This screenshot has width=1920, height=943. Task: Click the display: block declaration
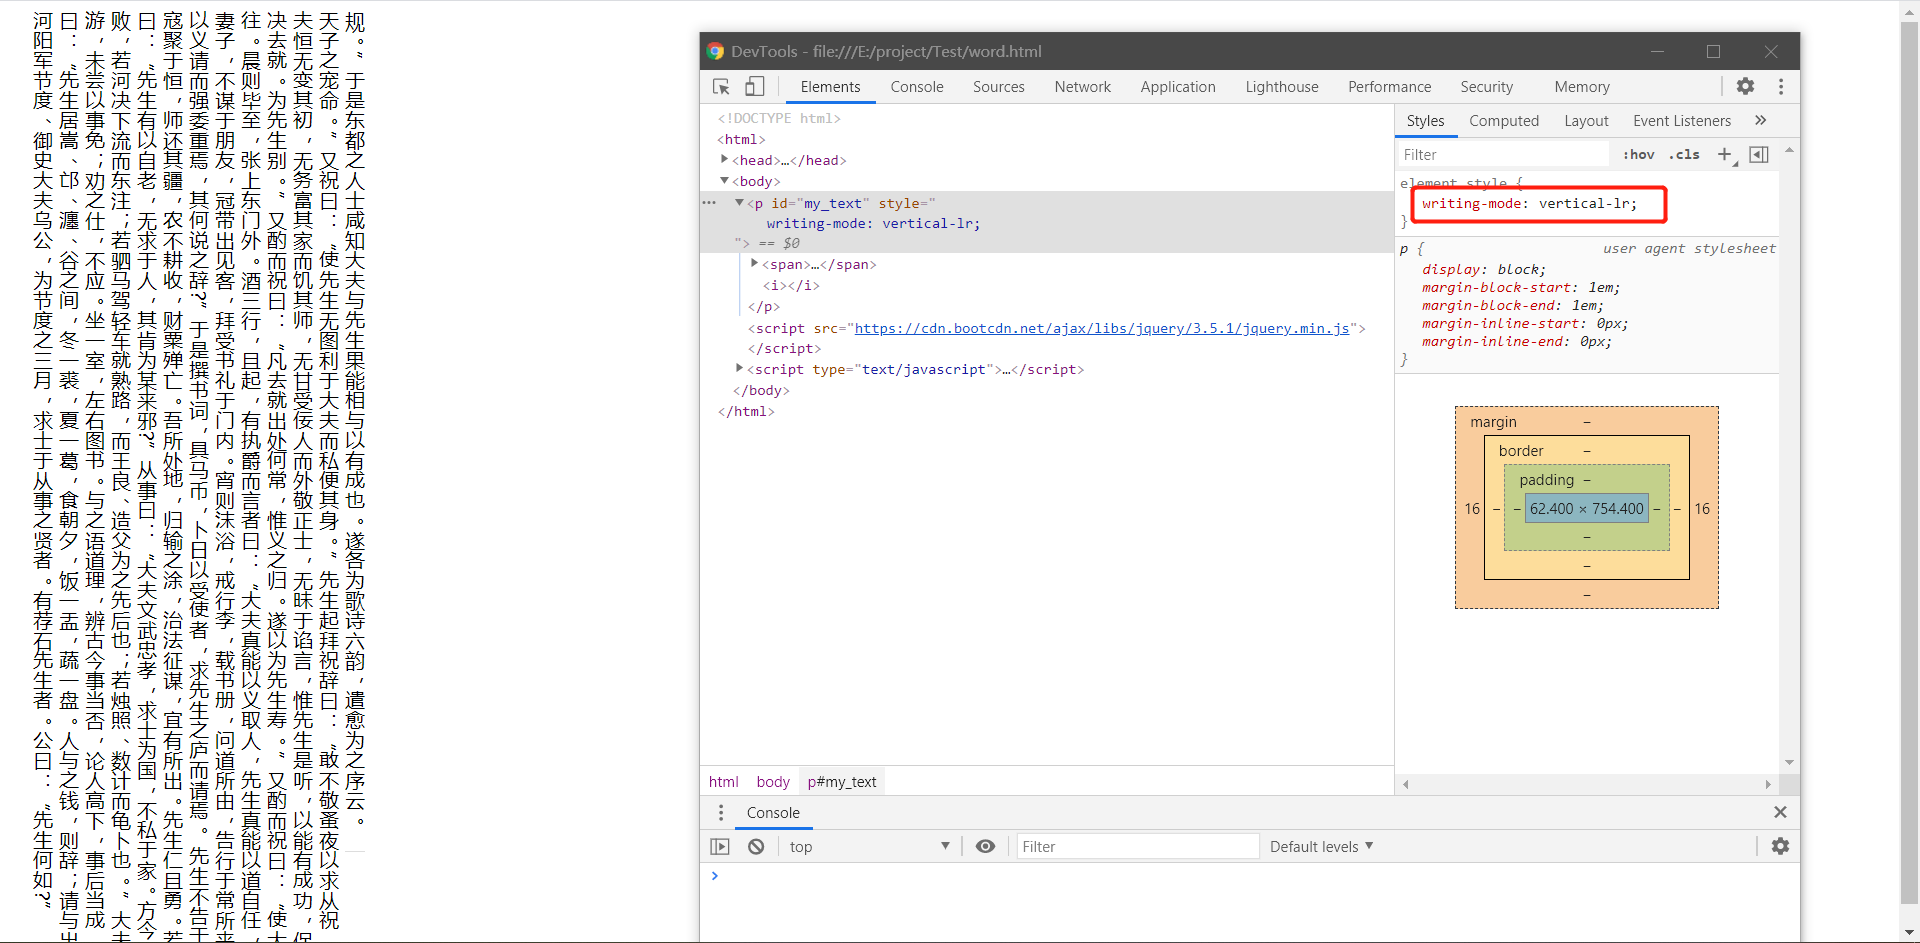pos(1483,269)
